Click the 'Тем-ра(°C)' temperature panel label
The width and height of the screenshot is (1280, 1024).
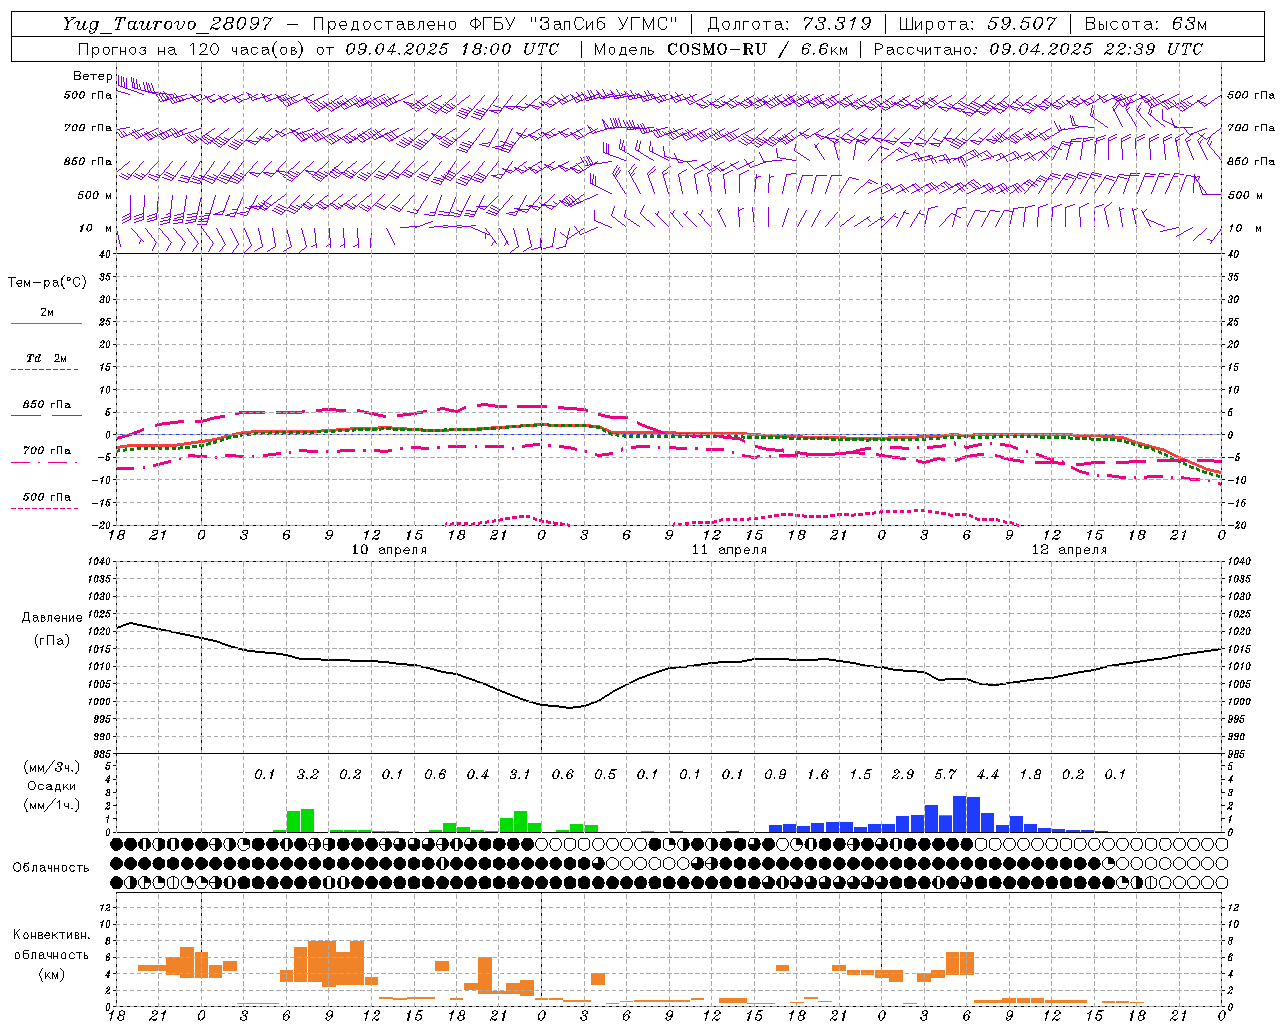[x=47, y=283]
